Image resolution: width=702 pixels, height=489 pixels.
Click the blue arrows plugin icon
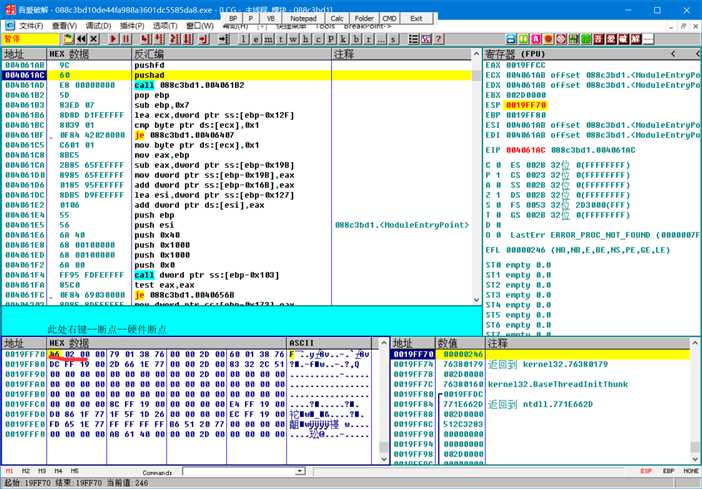click(x=511, y=39)
